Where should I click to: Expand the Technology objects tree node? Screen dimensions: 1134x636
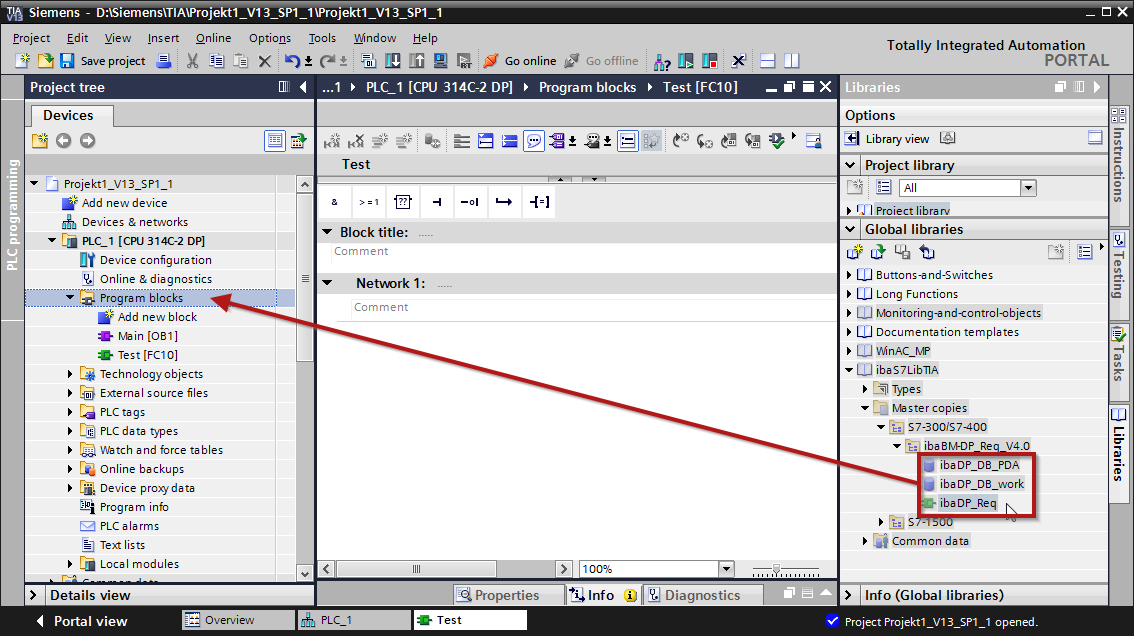tap(71, 374)
